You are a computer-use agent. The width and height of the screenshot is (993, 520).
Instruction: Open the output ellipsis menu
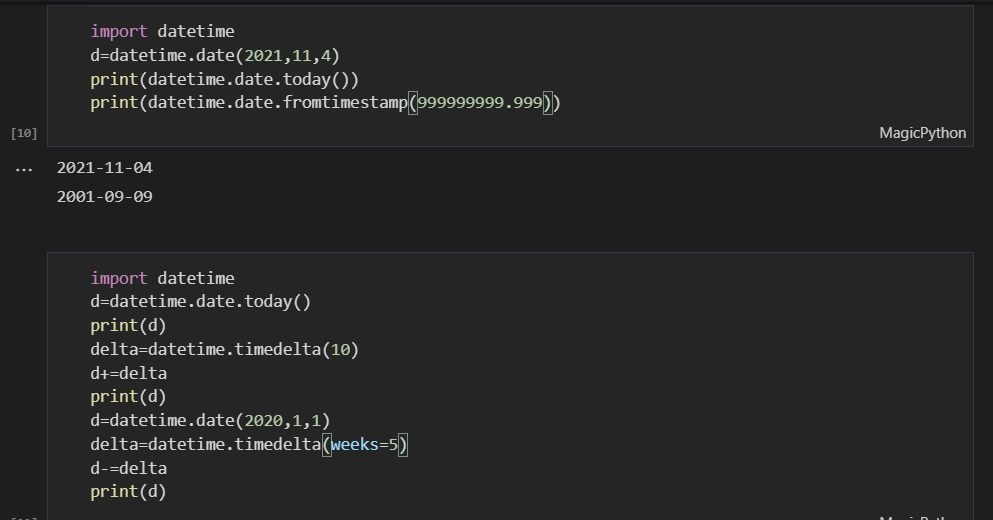tap(23, 169)
